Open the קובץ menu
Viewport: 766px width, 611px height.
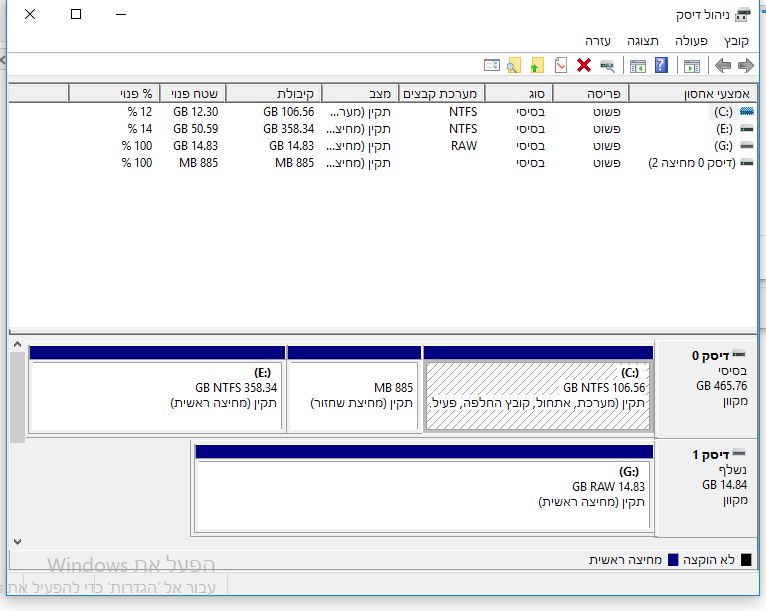pyautogui.click(x=736, y=41)
